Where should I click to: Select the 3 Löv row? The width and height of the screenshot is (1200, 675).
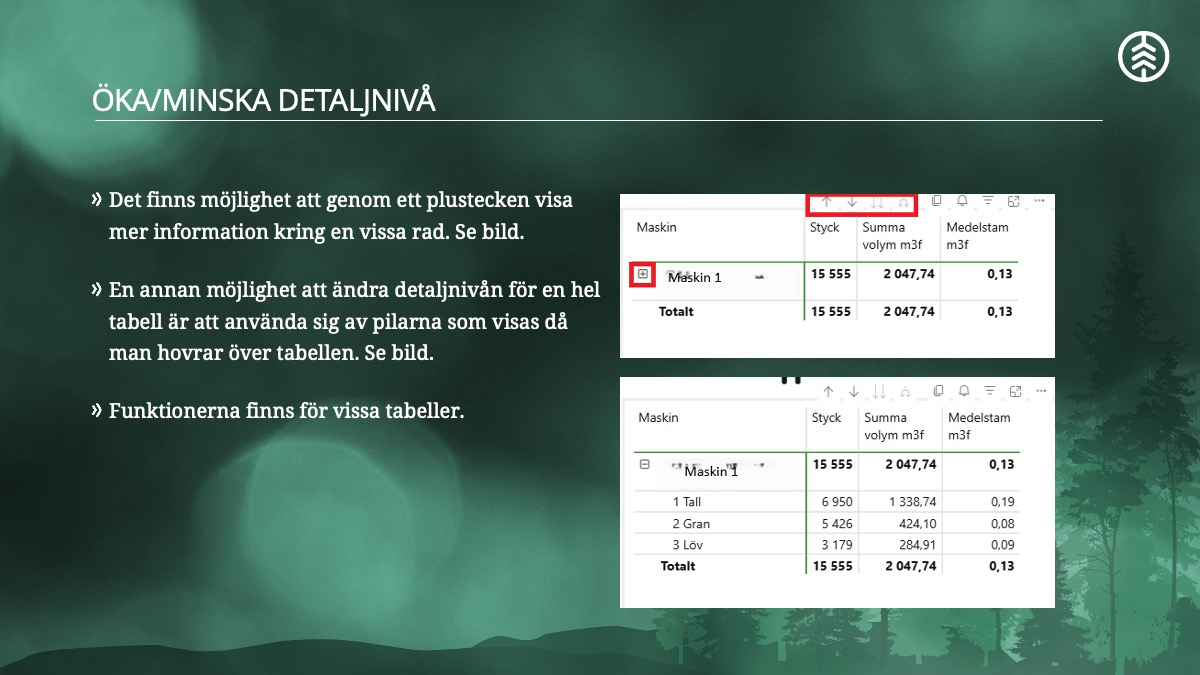point(688,545)
